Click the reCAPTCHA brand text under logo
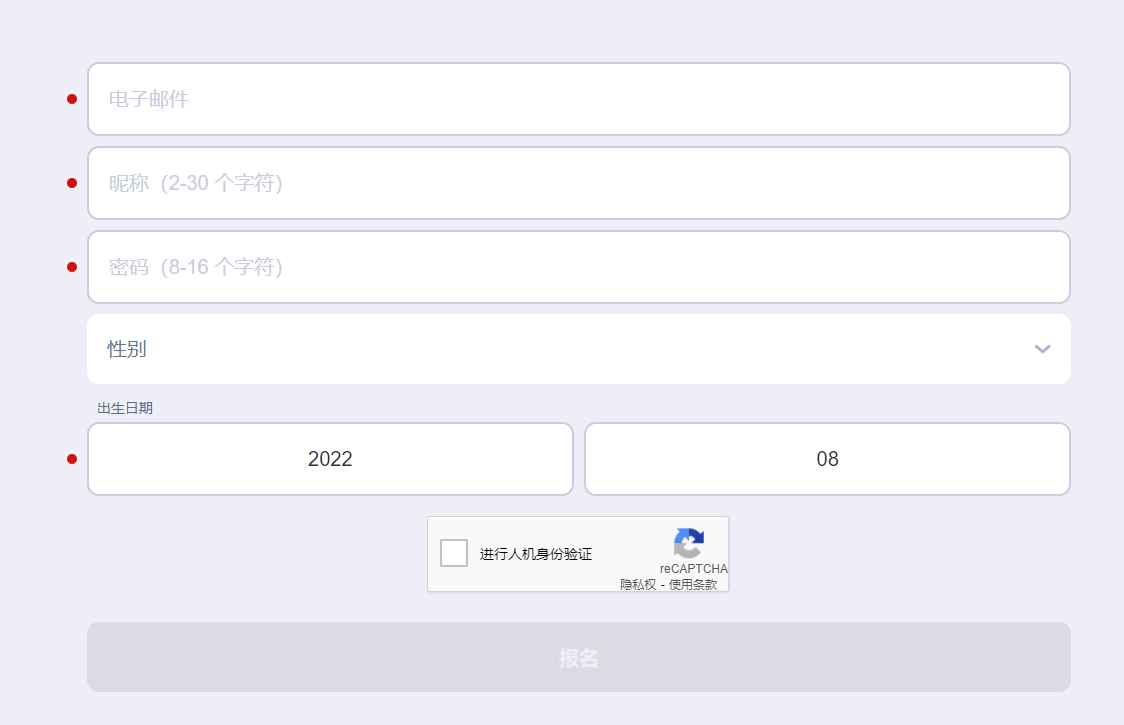 click(x=693, y=569)
